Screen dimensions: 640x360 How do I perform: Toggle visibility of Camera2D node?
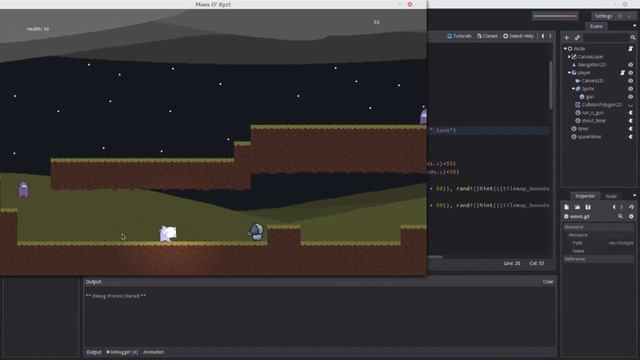[x=631, y=81]
